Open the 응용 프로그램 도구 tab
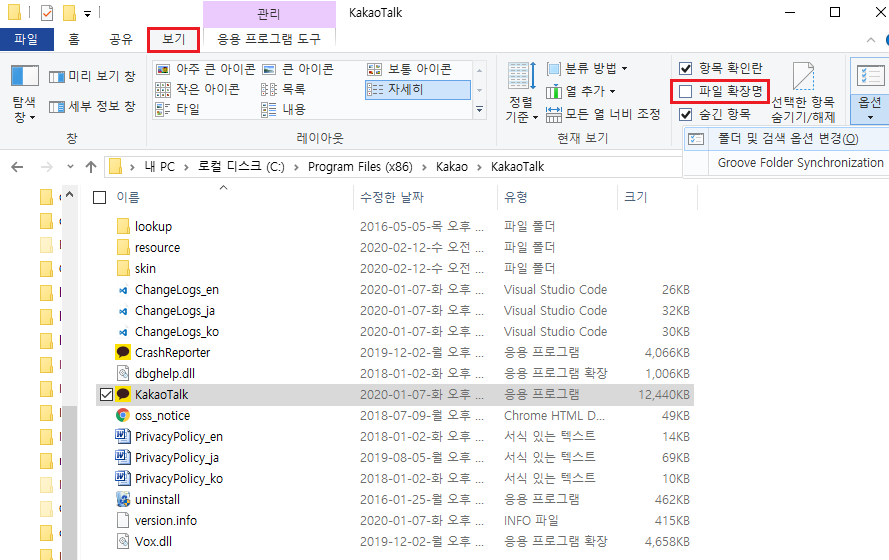This screenshot has width=889, height=560. 269,39
